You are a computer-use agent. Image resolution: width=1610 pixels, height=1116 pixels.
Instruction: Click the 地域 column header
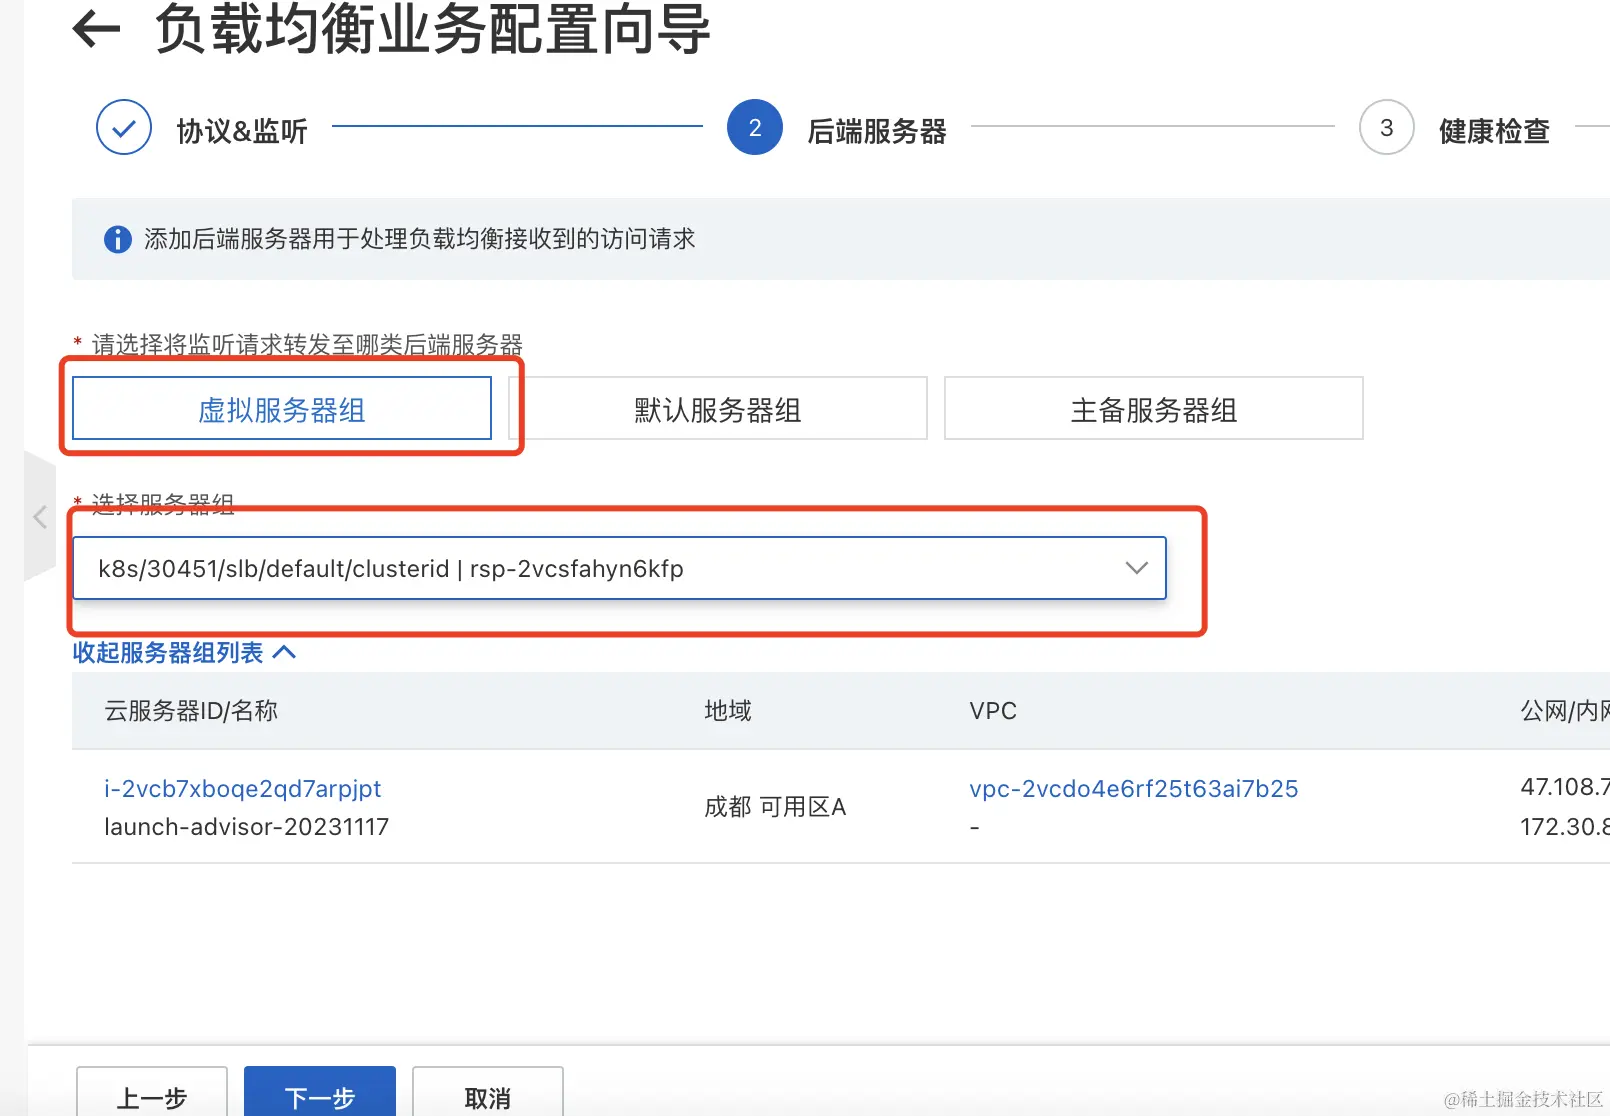728,711
